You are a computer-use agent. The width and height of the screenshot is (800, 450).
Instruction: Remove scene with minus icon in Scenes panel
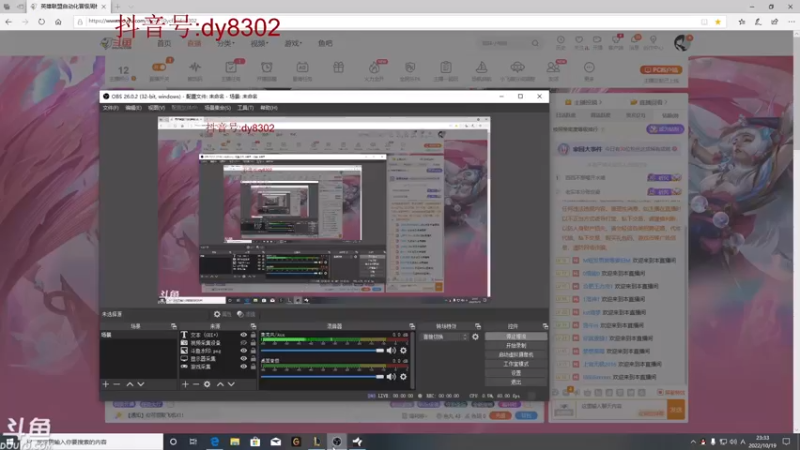(x=117, y=384)
